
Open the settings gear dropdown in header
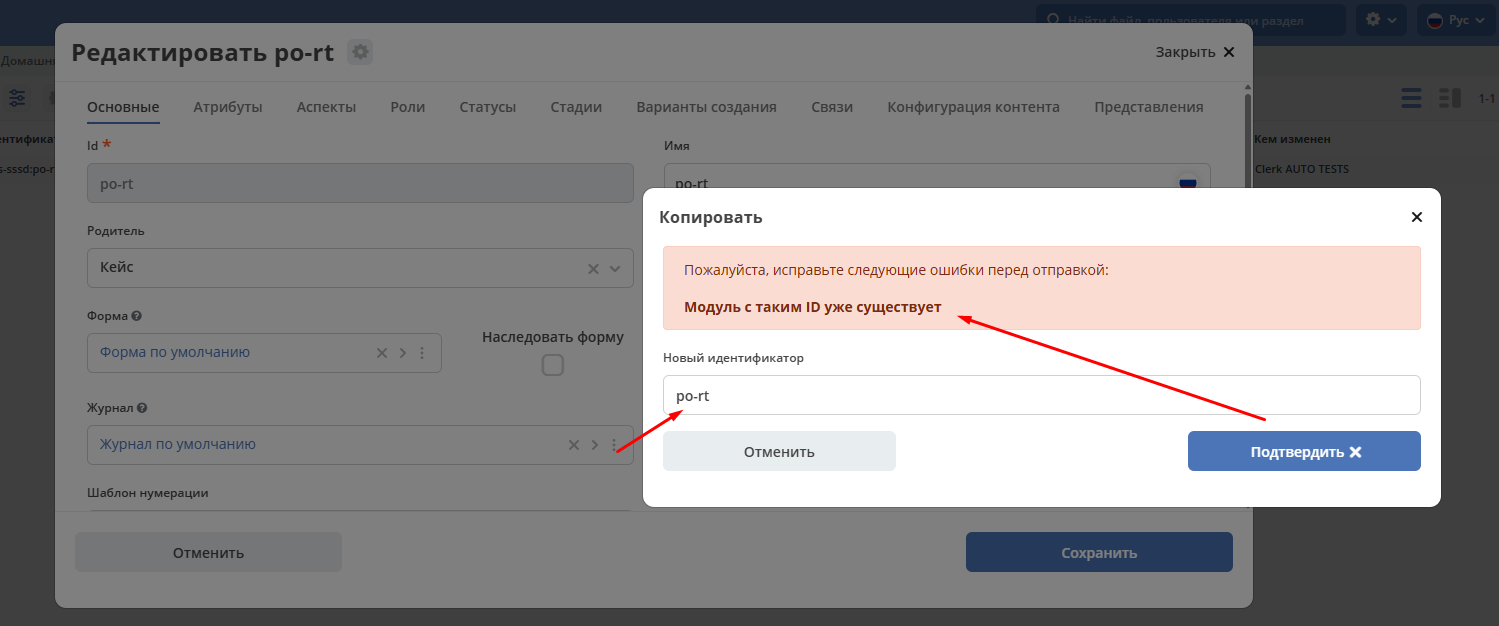pos(1381,20)
